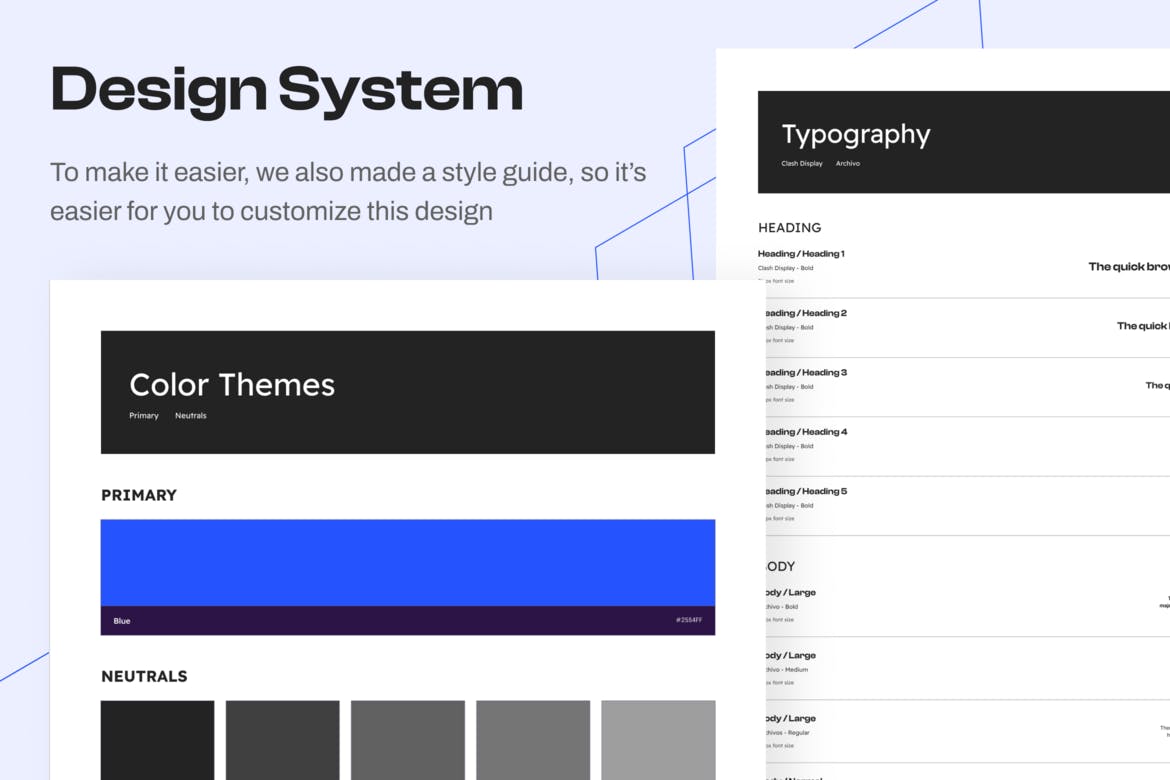1170x780 pixels.
Task: Pick the middle neutral gray swatch
Action: click(x=407, y=739)
